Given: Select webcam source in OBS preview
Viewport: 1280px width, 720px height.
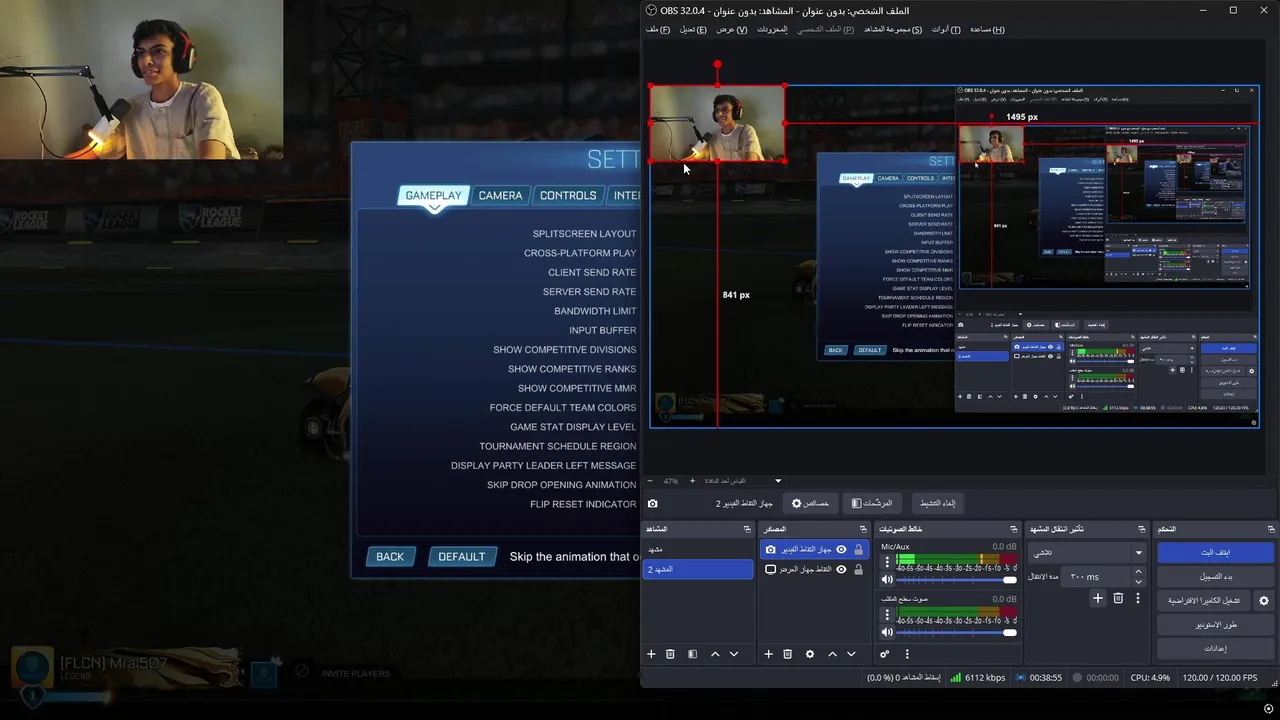Looking at the screenshot, I should click(x=717, y=123).
